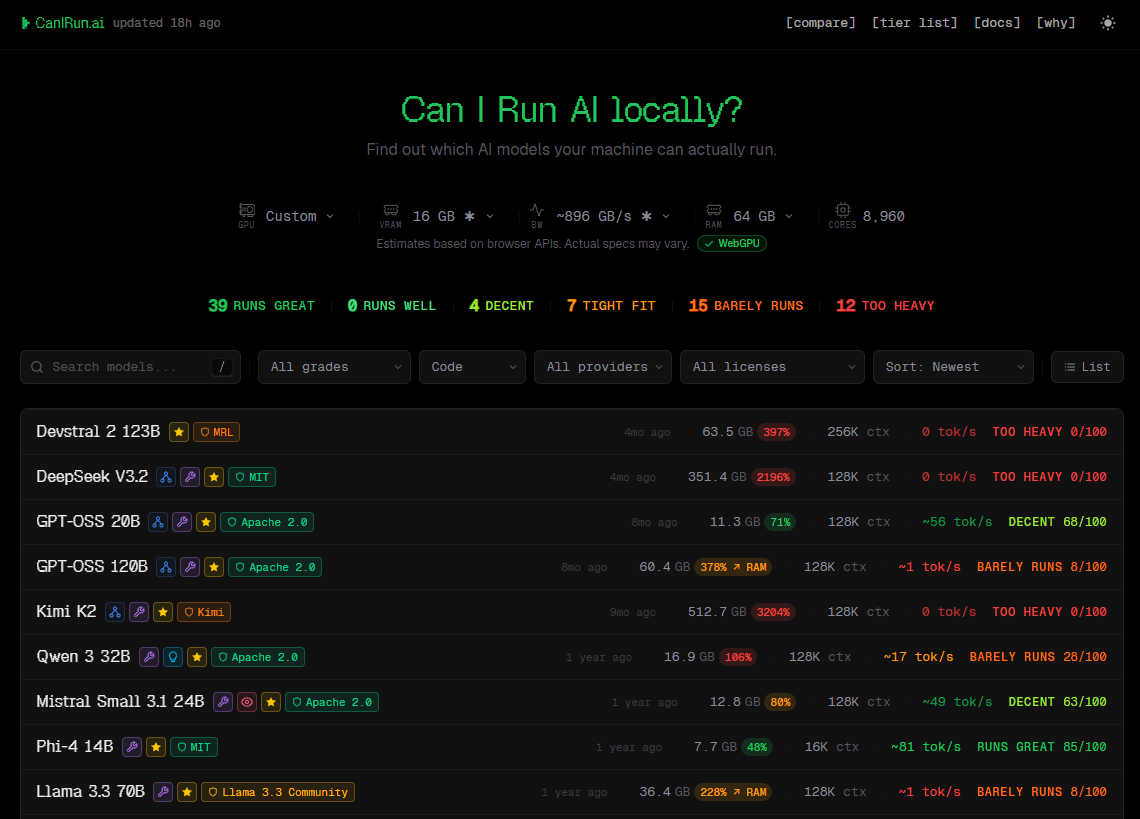Open the All licenses dropdown
The width and height of the screenshot is (1140, 819).
click(772, 367)
